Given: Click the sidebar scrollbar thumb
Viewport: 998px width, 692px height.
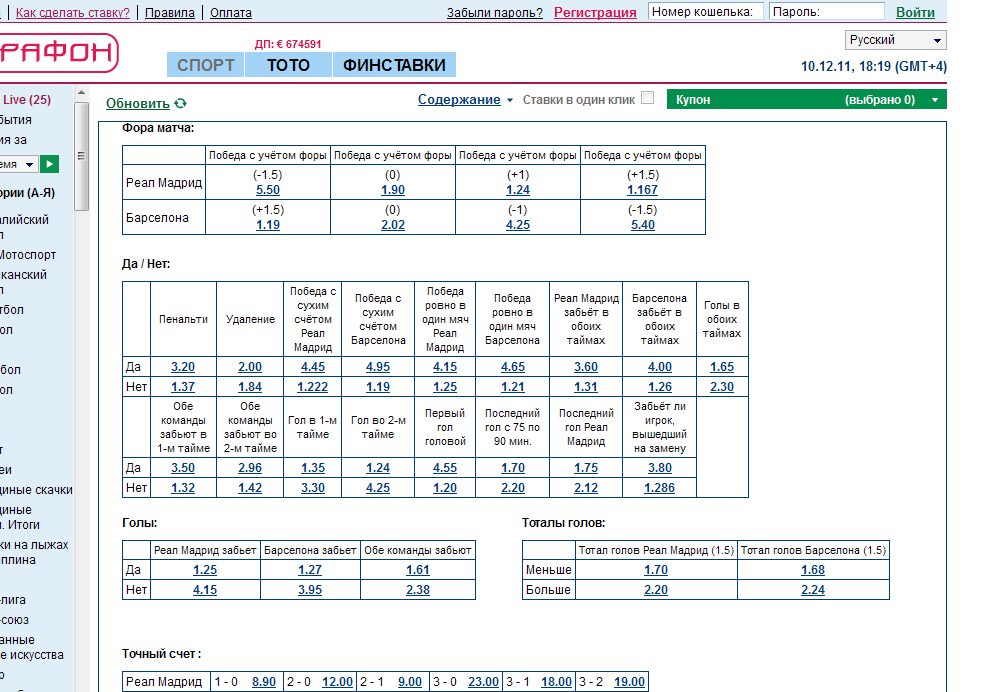Looking at the screenshot, I should point(81,156).
